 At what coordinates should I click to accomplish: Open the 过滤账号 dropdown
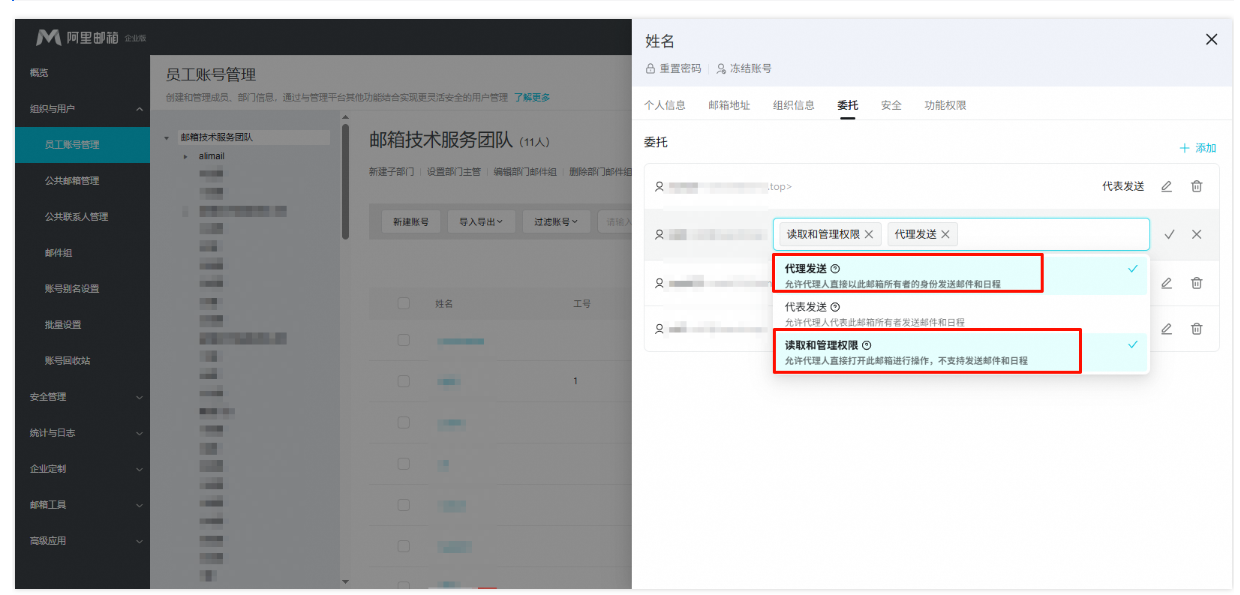555,222
